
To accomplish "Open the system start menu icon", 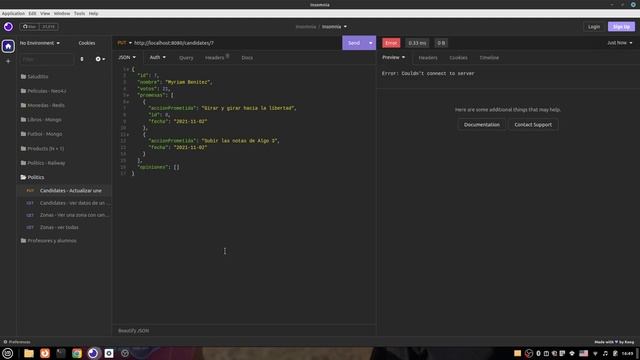I will click(x=8, y=353).
